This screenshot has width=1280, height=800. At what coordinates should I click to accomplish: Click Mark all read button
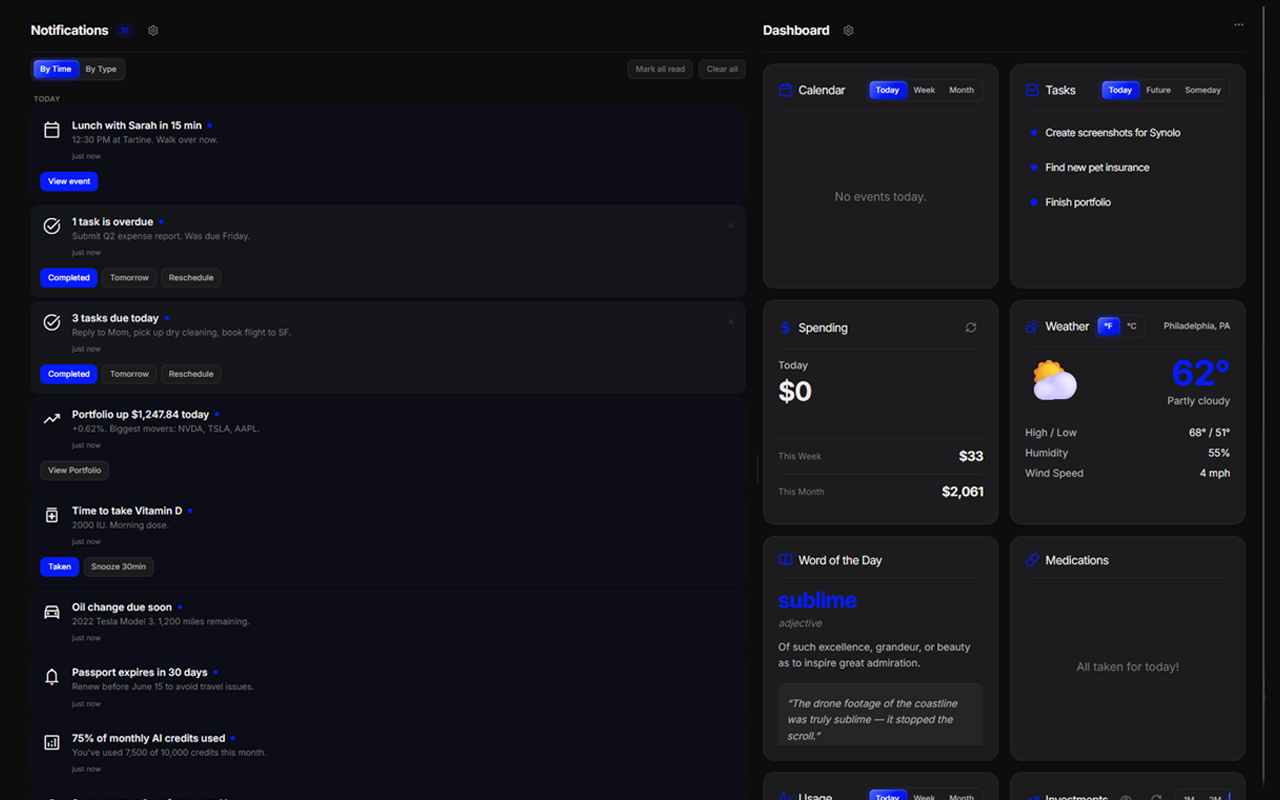pos(660,69)
